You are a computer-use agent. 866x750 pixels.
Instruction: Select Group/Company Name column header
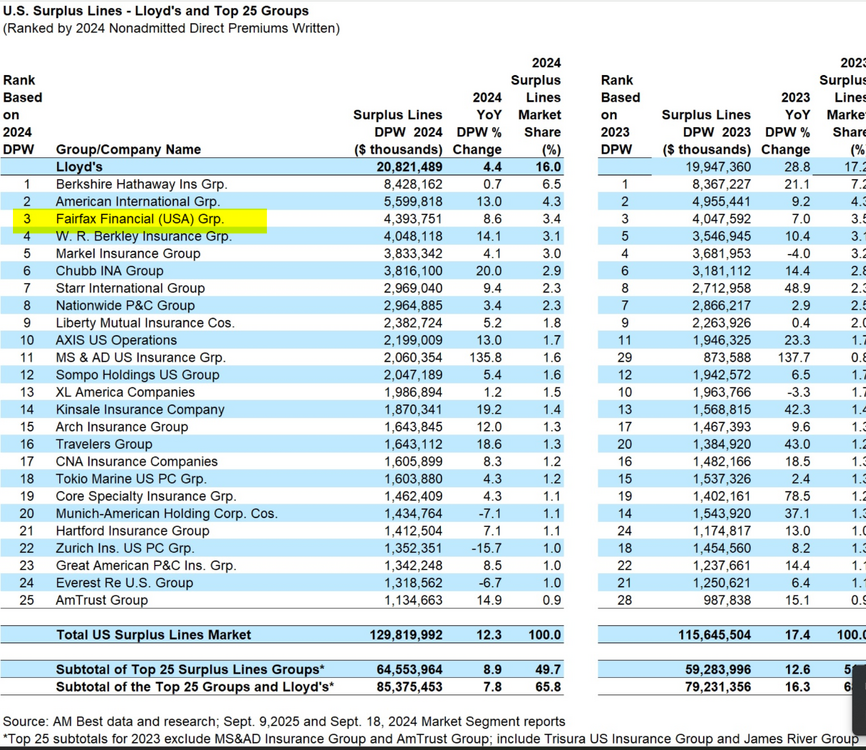pos(128,150)
